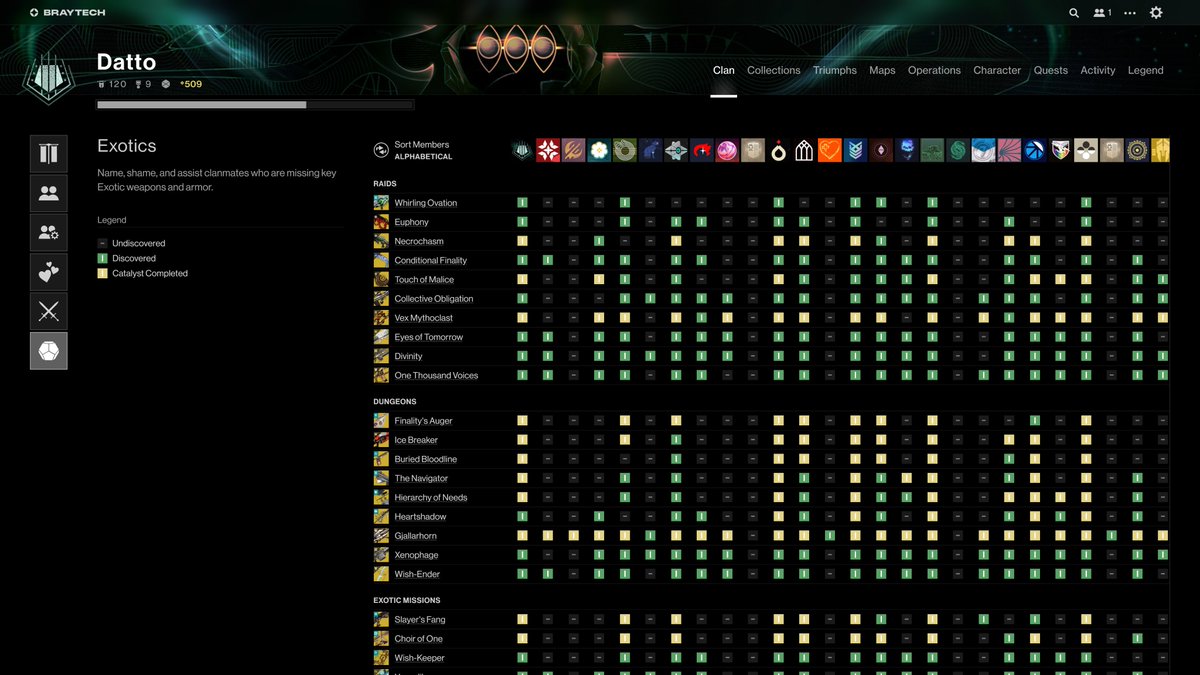Click the EXOTIC MISSIONS section heading
The width and height of the screenshot is (1200, 675).
click(x=409, y=600)
